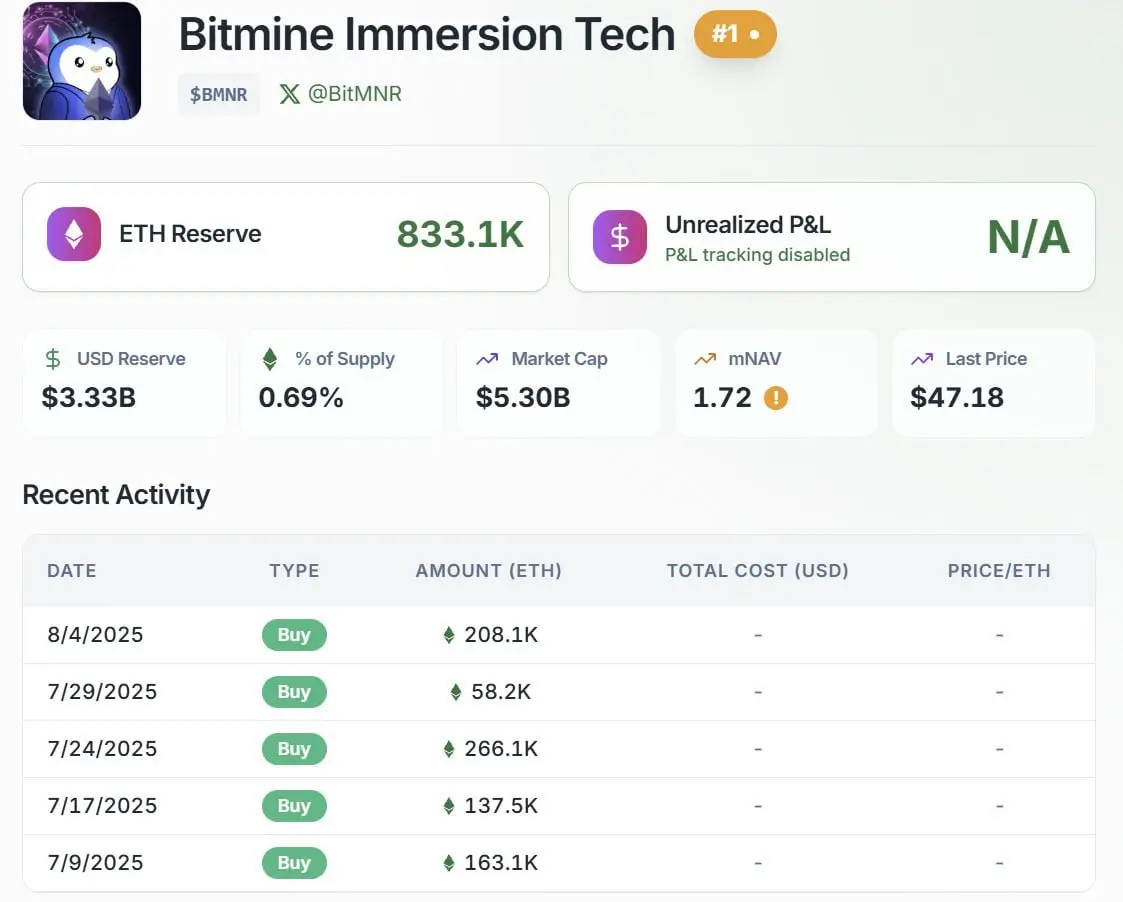Click the orange trend icon by mNAV
1123x902 pixels.
click(705, 358)
